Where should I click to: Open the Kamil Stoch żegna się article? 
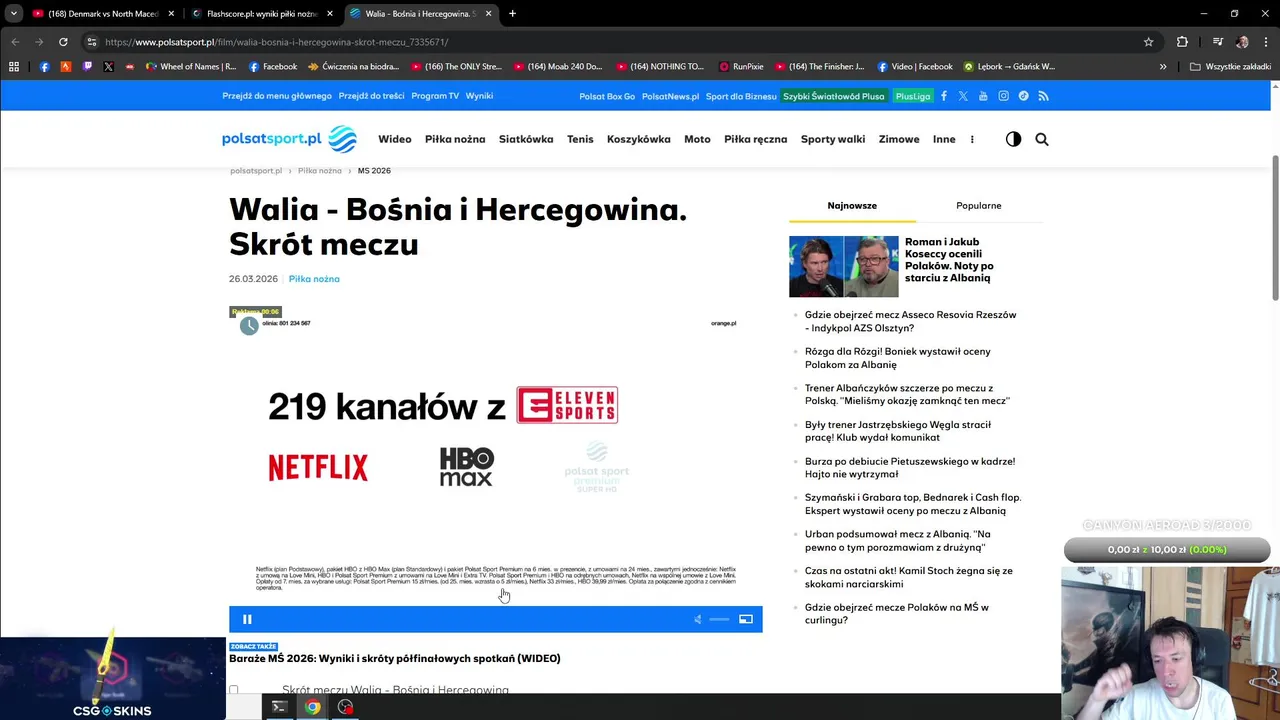tap(909, 577)
